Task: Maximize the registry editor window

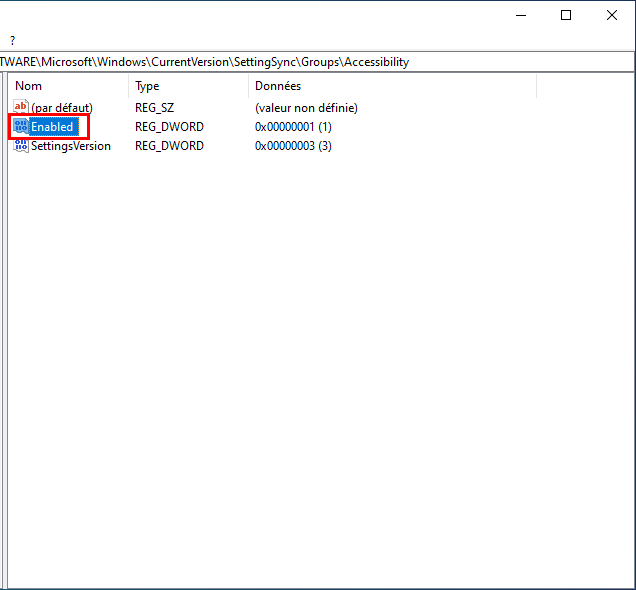Action: [566, 15]
